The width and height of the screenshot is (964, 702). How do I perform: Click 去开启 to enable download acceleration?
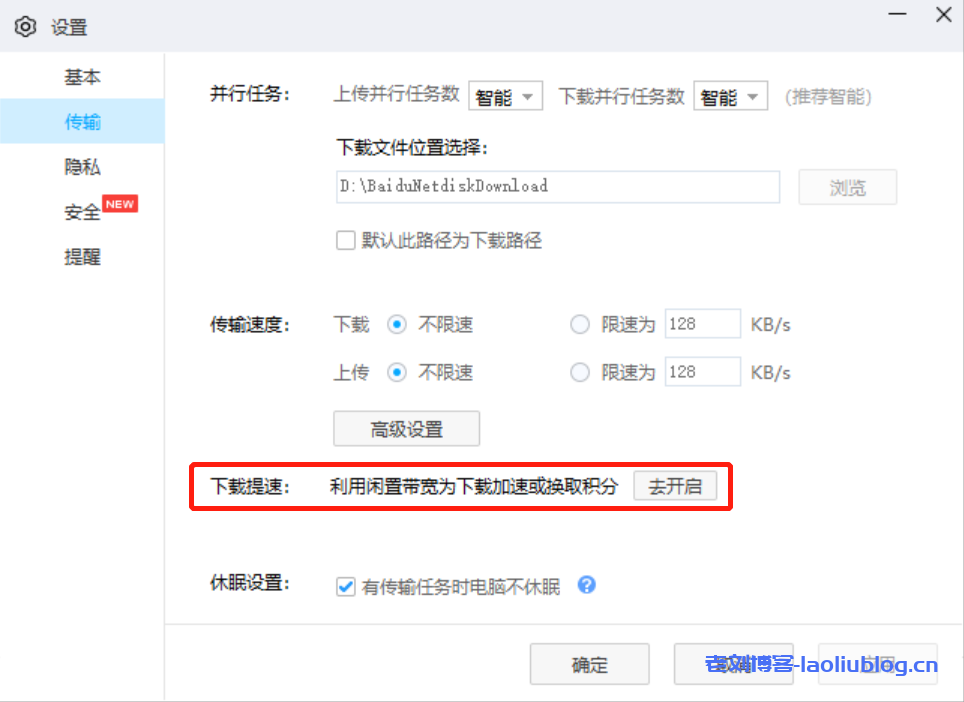(675, 487)
